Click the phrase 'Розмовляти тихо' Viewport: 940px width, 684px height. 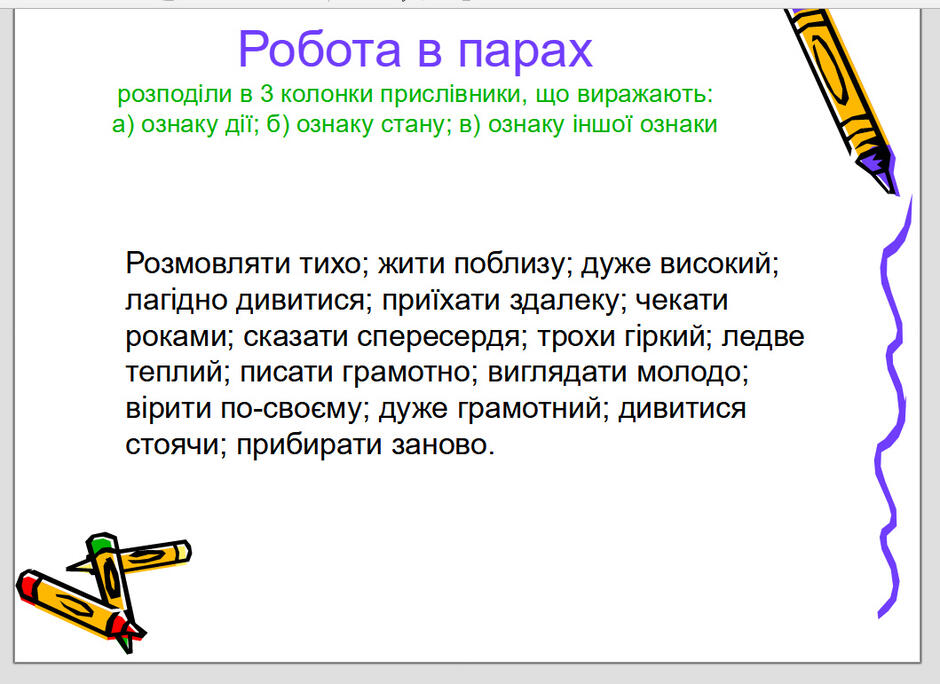pyautogui.click(x=243, y=264)
